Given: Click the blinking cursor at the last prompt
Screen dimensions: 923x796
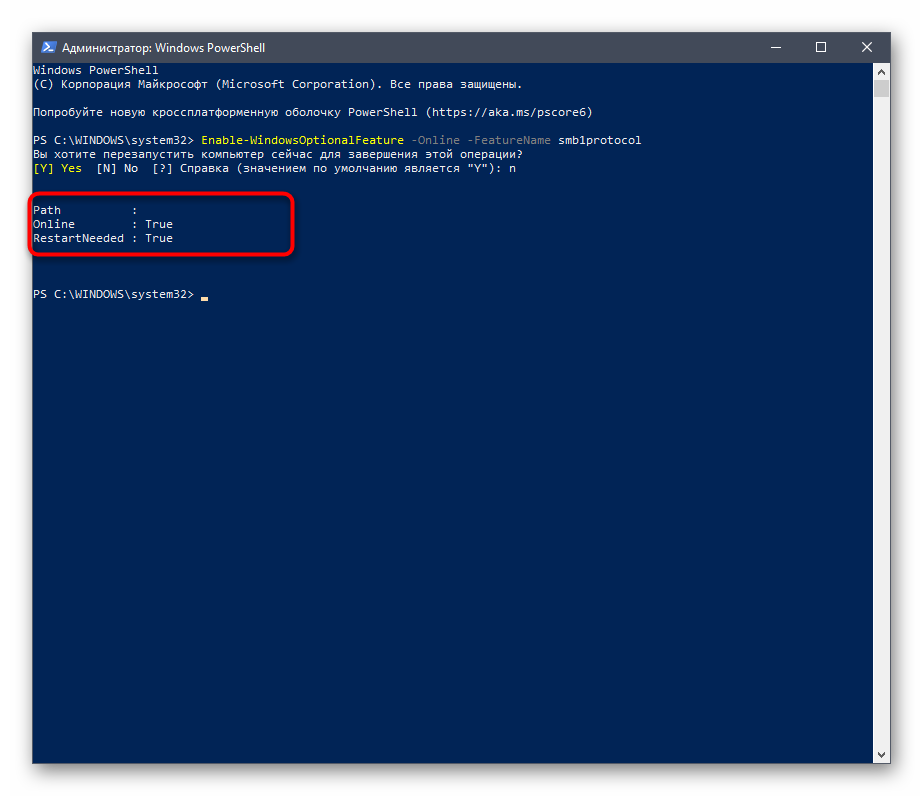Looking at the screenshot, I should [x=204, y=296].
